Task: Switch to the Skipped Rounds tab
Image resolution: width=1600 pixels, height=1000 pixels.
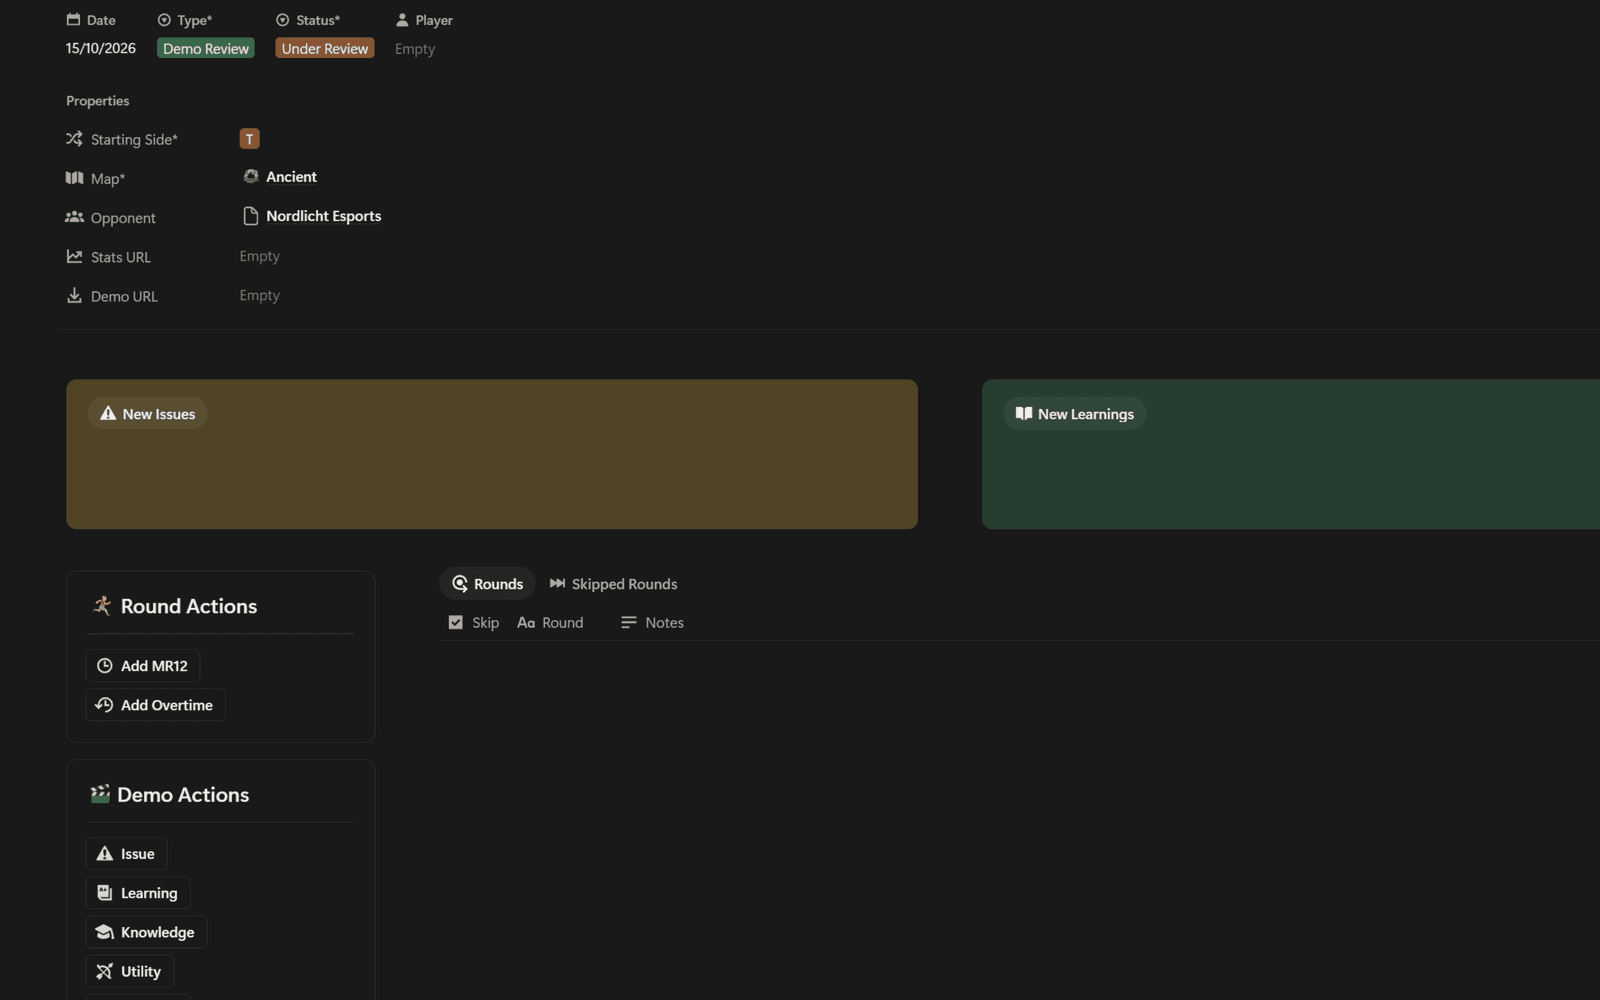Action: pos(613,584)
